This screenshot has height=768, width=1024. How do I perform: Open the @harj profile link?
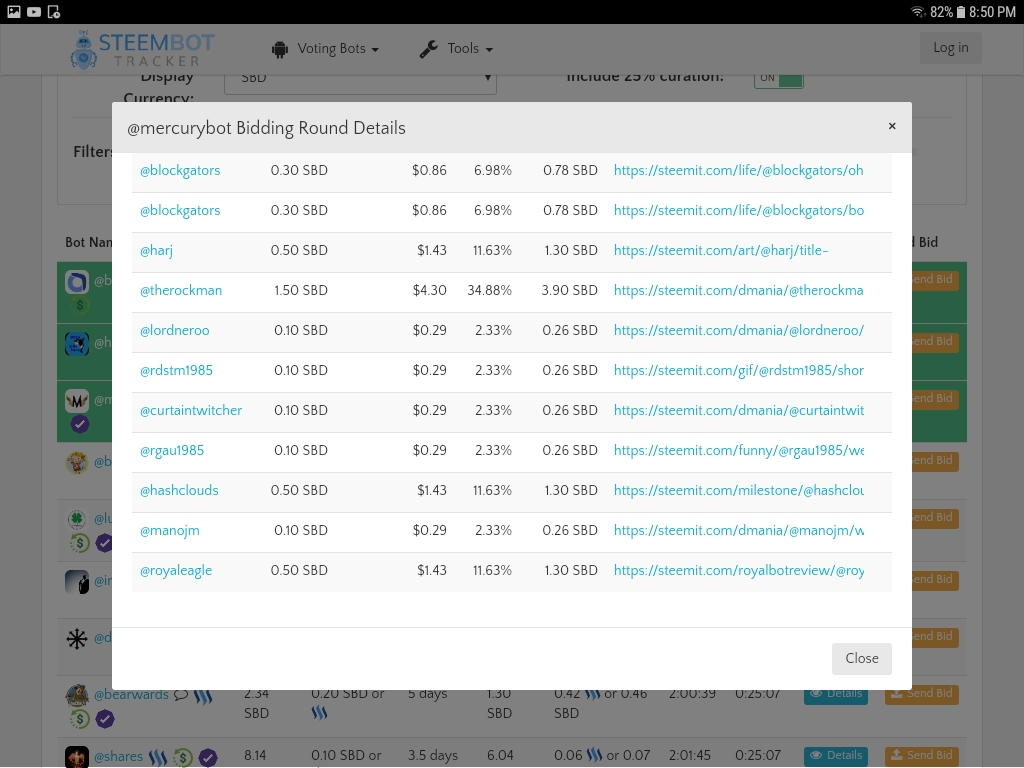pyautogui.click(x=156, y=251)
